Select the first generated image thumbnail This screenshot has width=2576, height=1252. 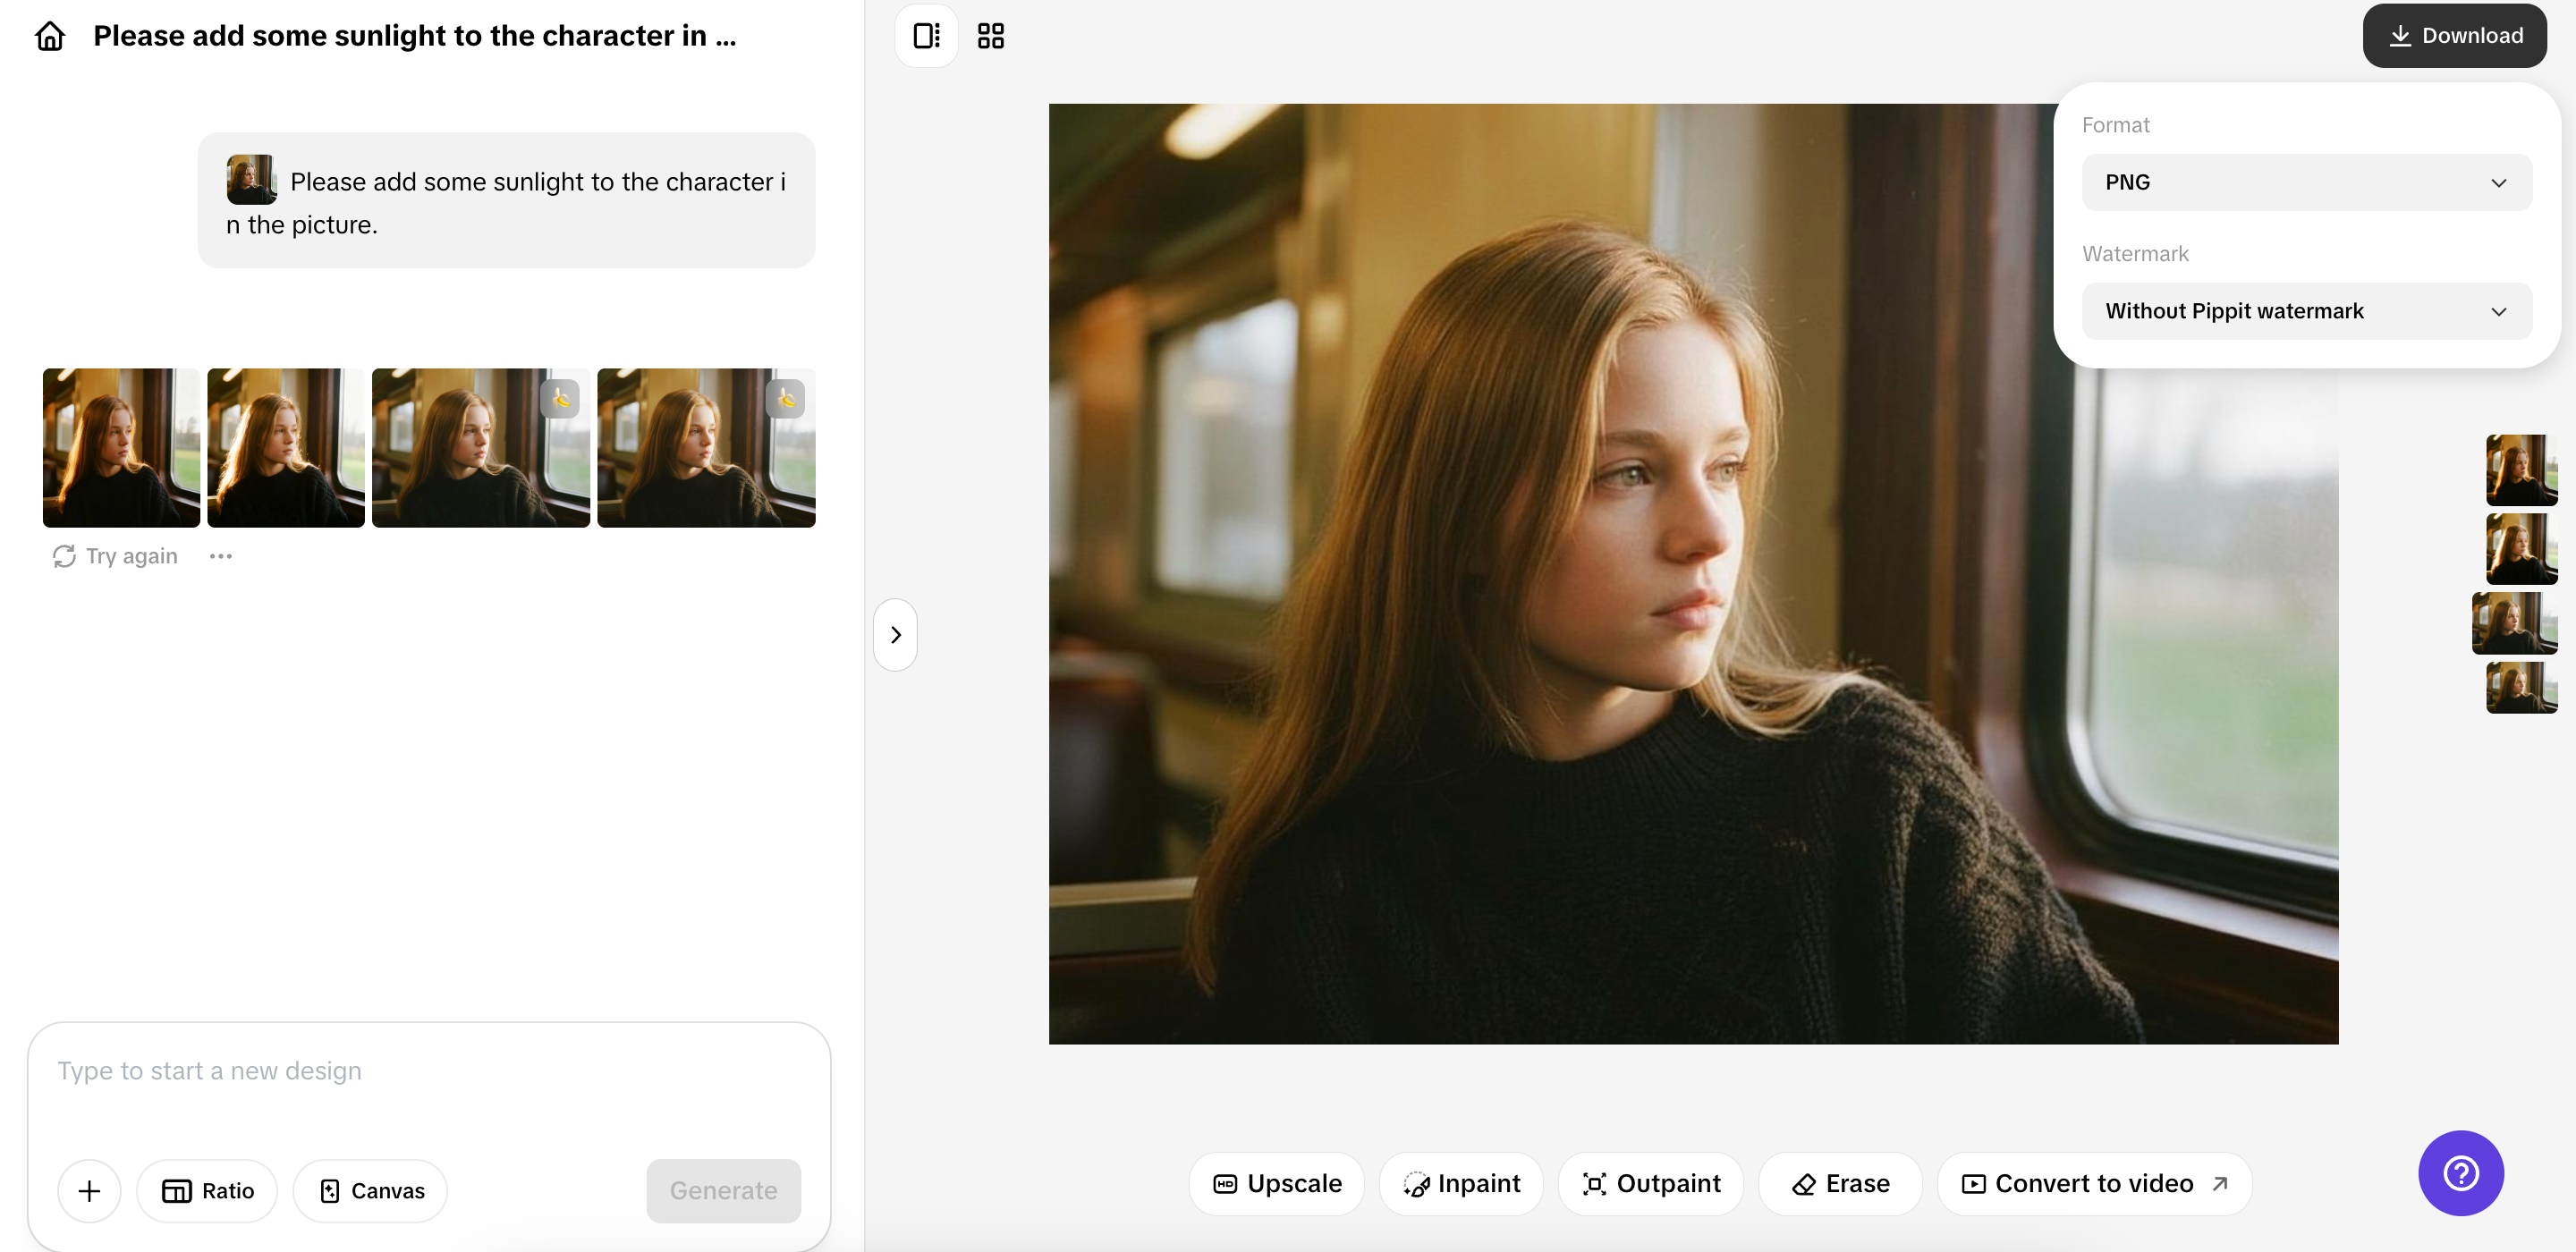(x=121, y=447)
